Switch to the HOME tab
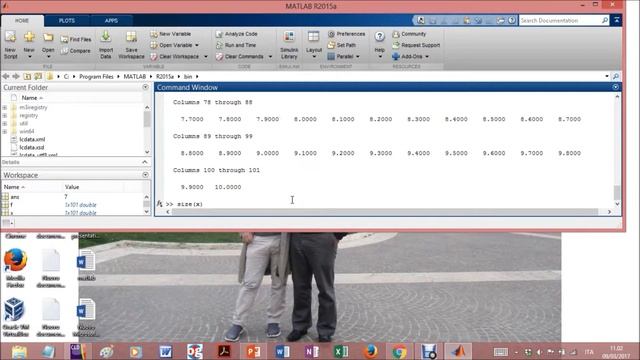Image resolution: width=640 pixels, height=360 pixels. point(22,20)
